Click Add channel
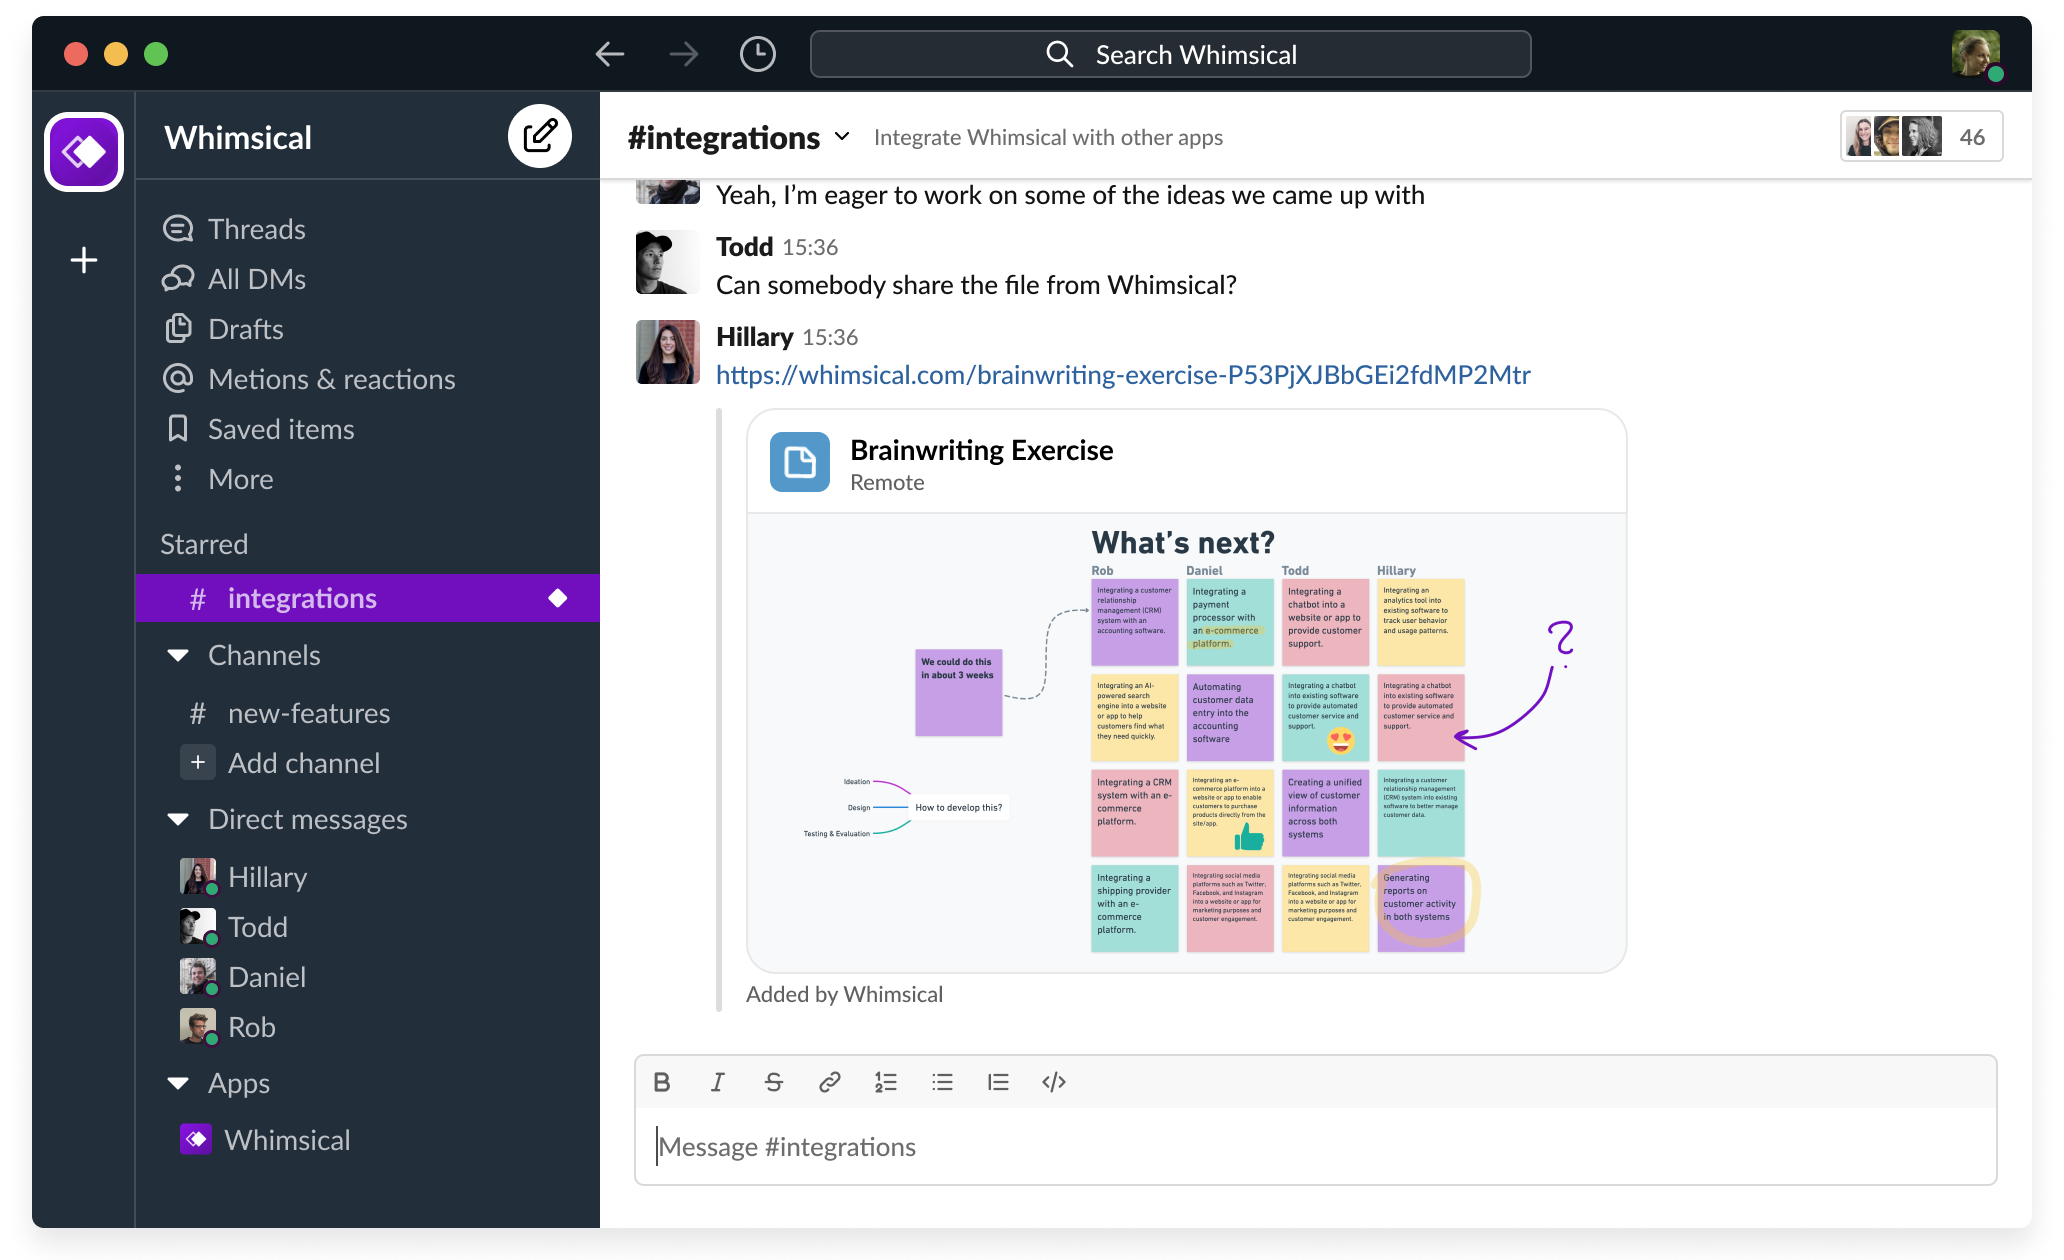Viewport: 2064px width, 1260px height. click(x=303, y=763)
